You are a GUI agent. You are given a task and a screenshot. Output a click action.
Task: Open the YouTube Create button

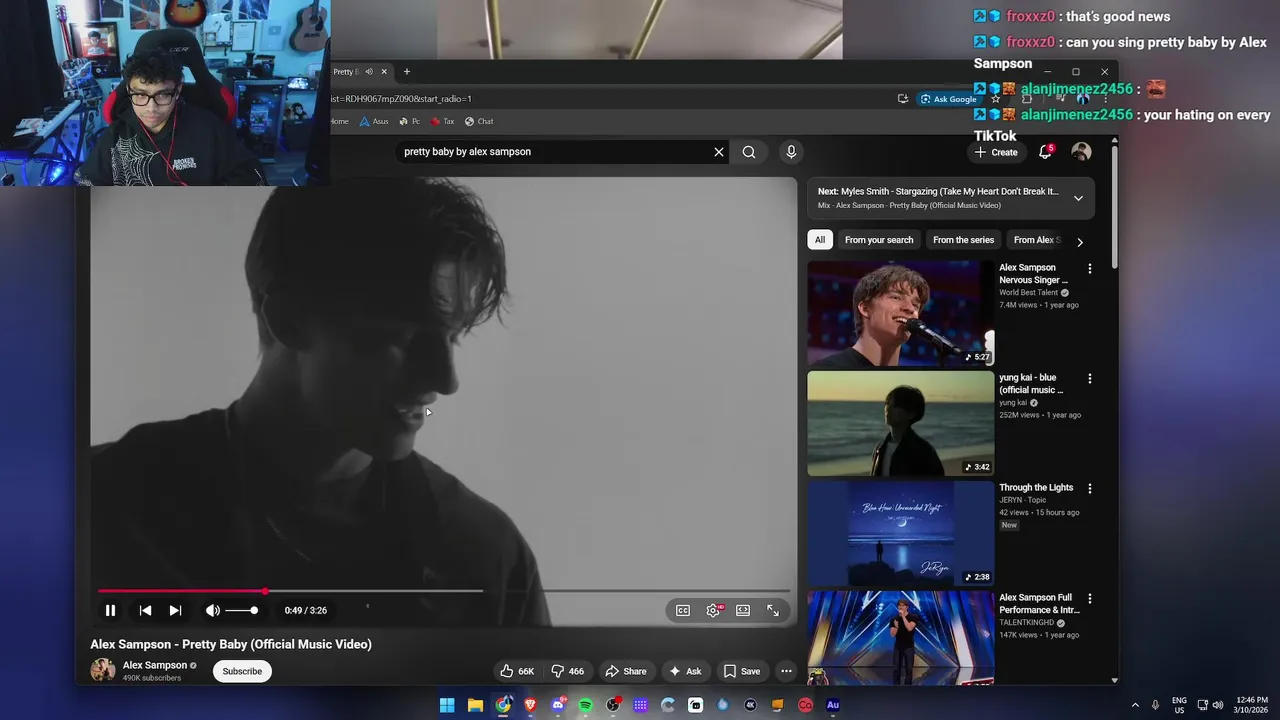[996, 152]
